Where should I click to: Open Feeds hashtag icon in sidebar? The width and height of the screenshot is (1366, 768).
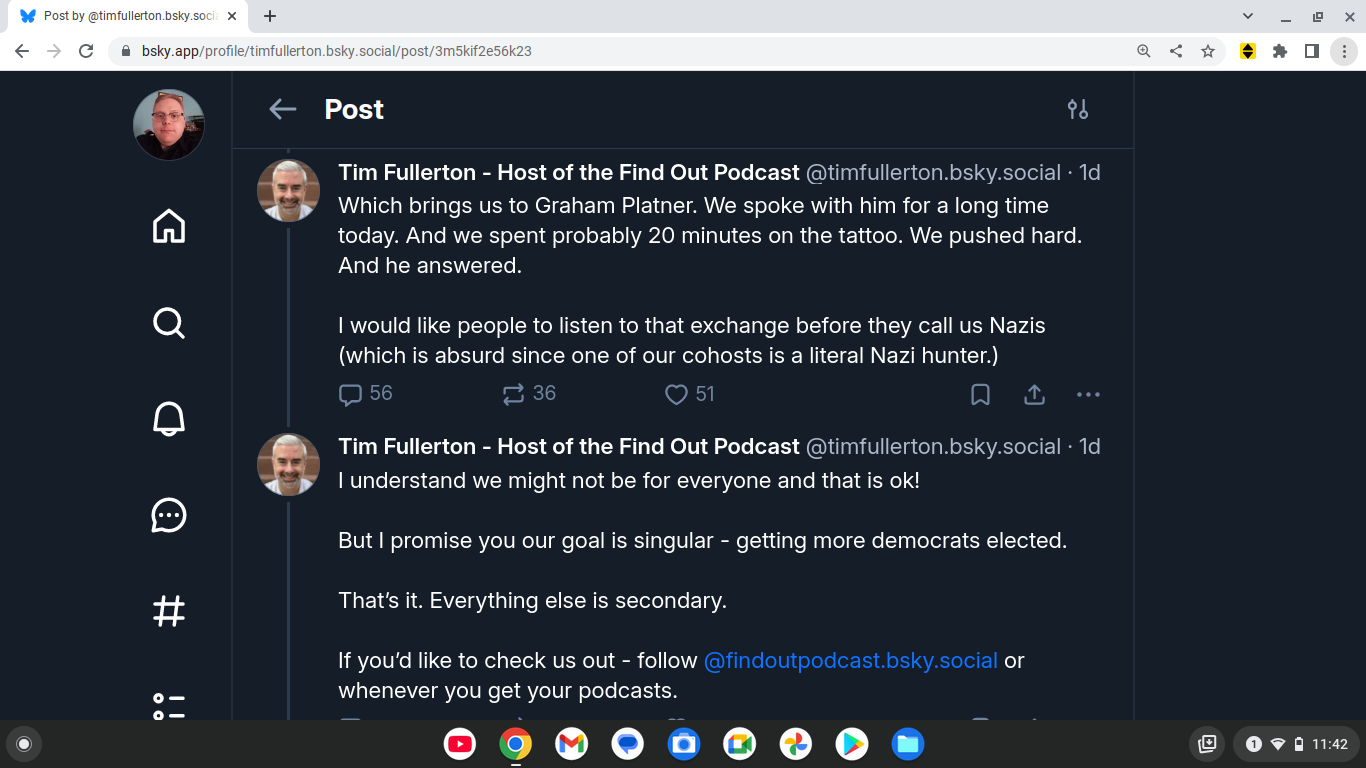(169, 611)
